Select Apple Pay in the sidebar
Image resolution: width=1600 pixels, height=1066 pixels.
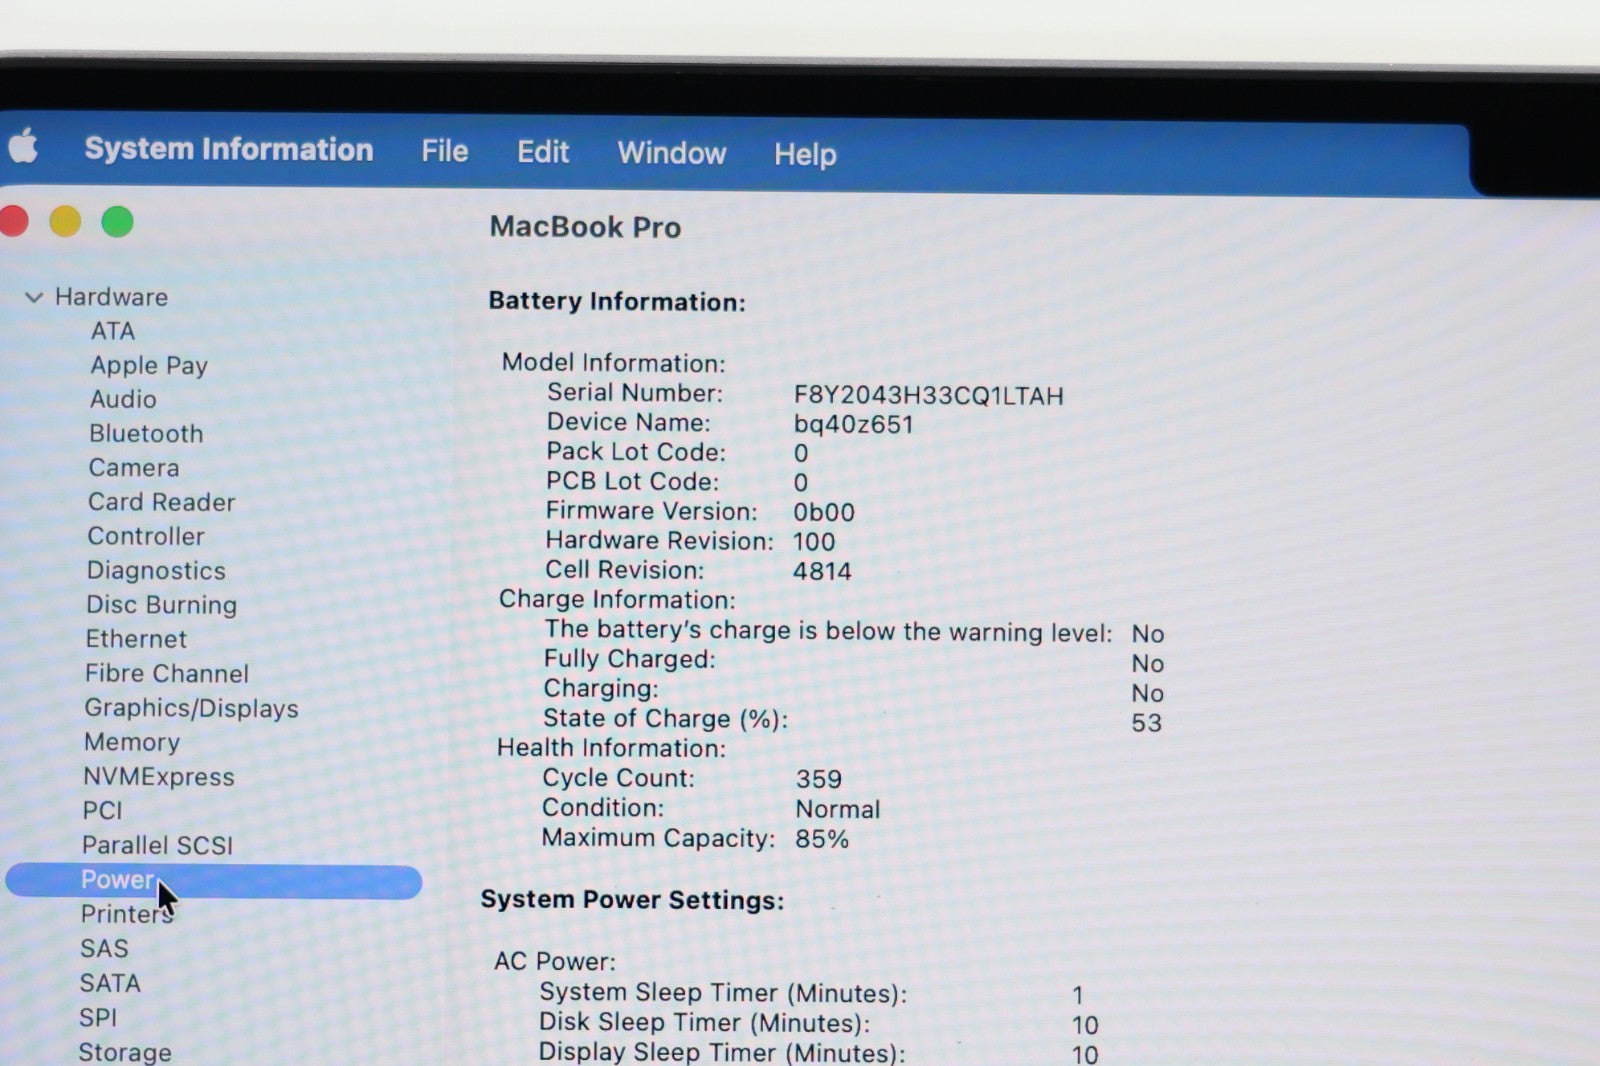click(148, 365)
